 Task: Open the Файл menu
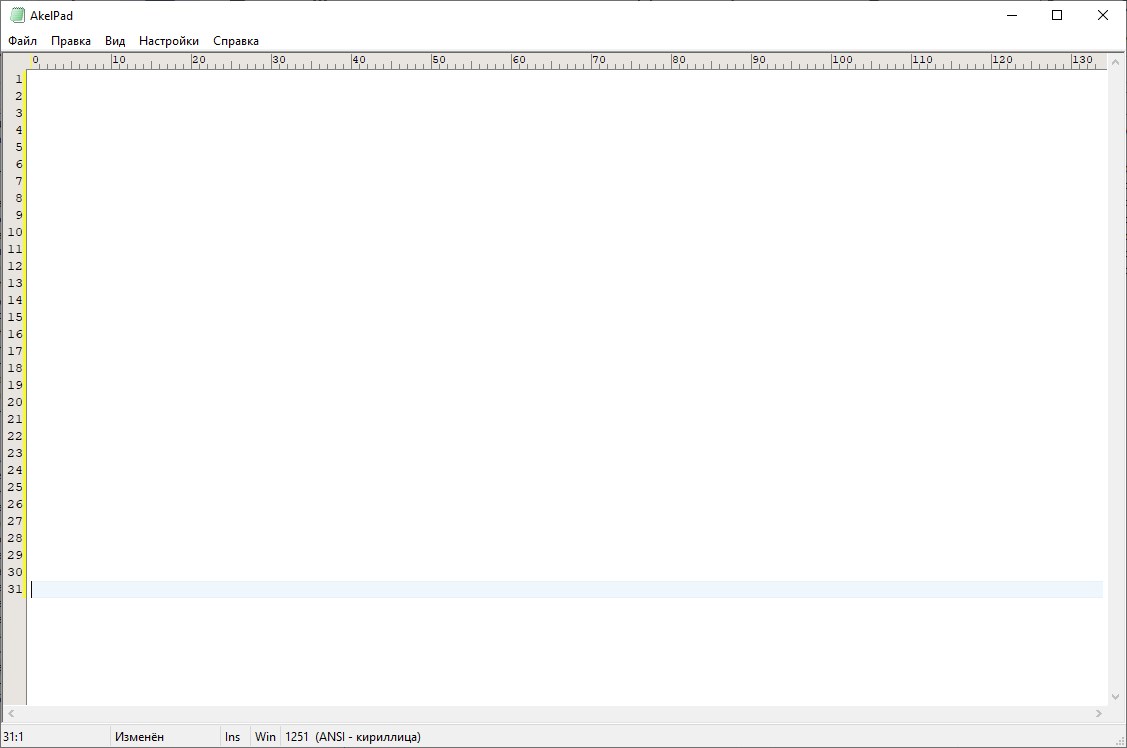[x=22, y=41]
